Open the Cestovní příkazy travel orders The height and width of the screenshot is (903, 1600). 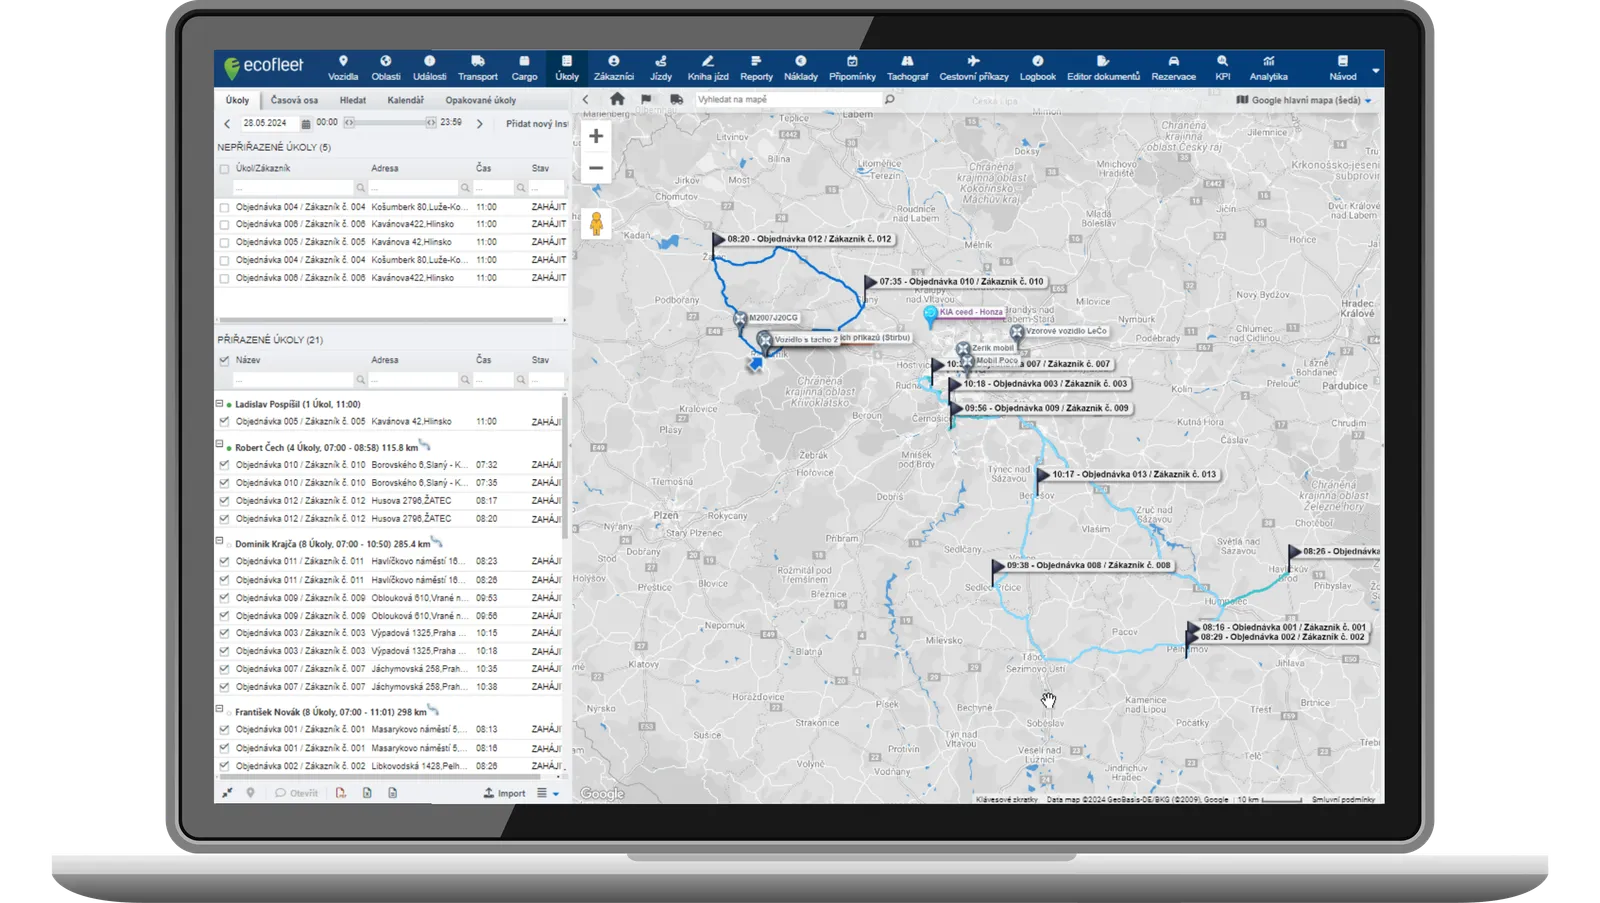point(973,67)
